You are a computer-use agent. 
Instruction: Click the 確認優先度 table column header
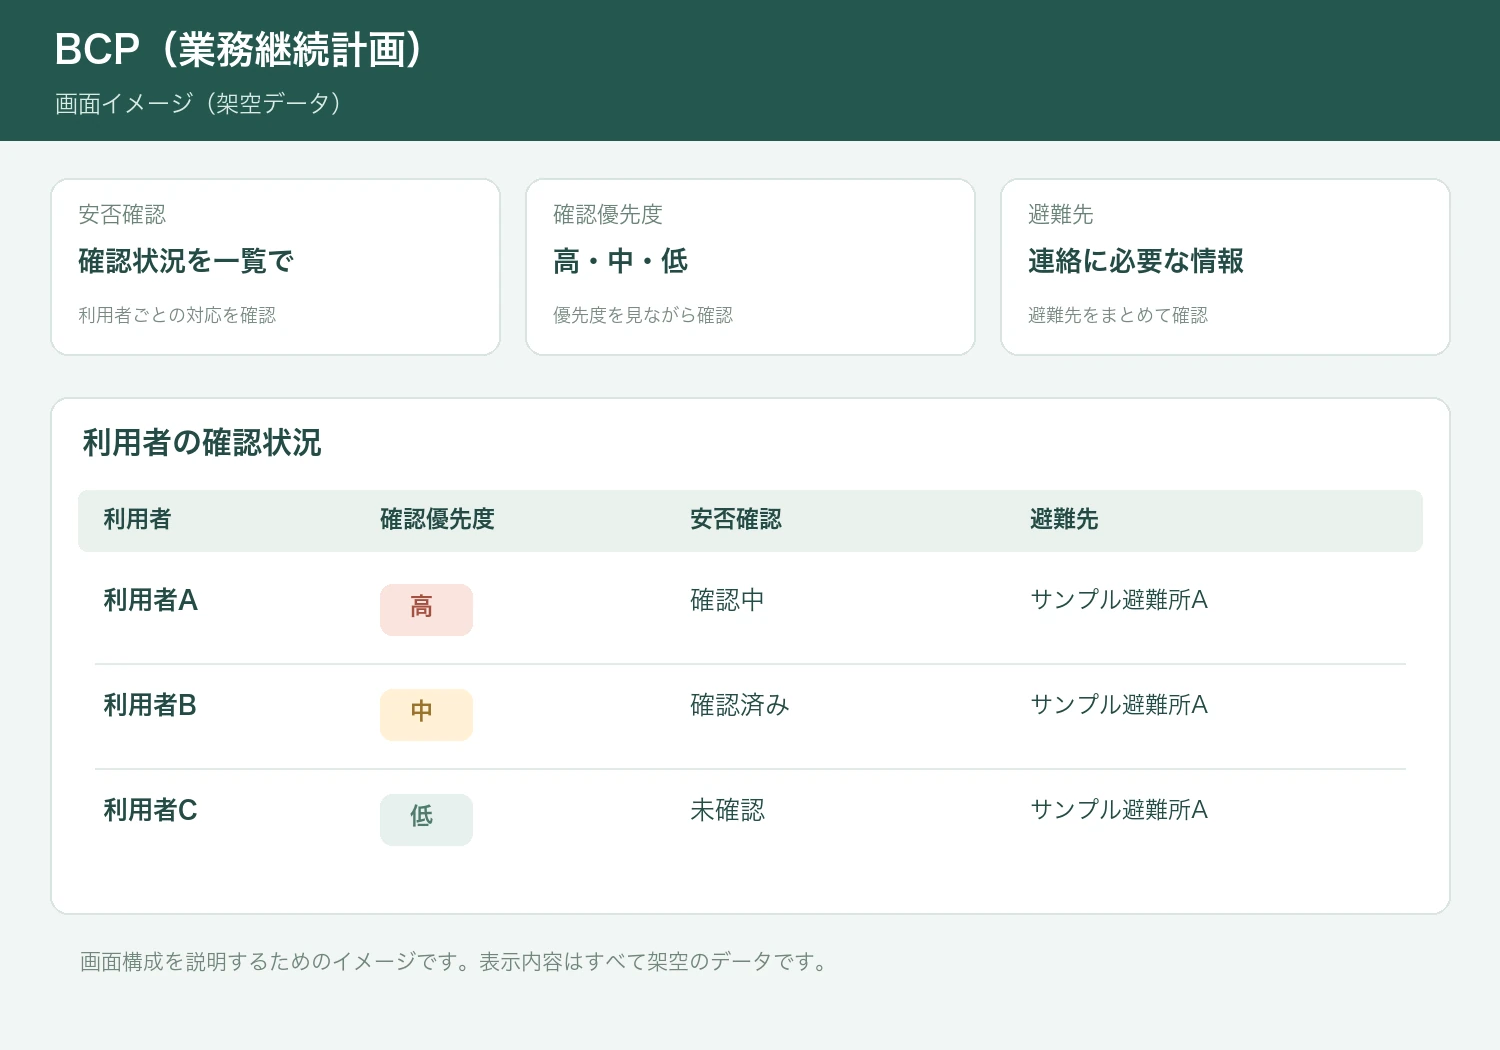[437, 519]
